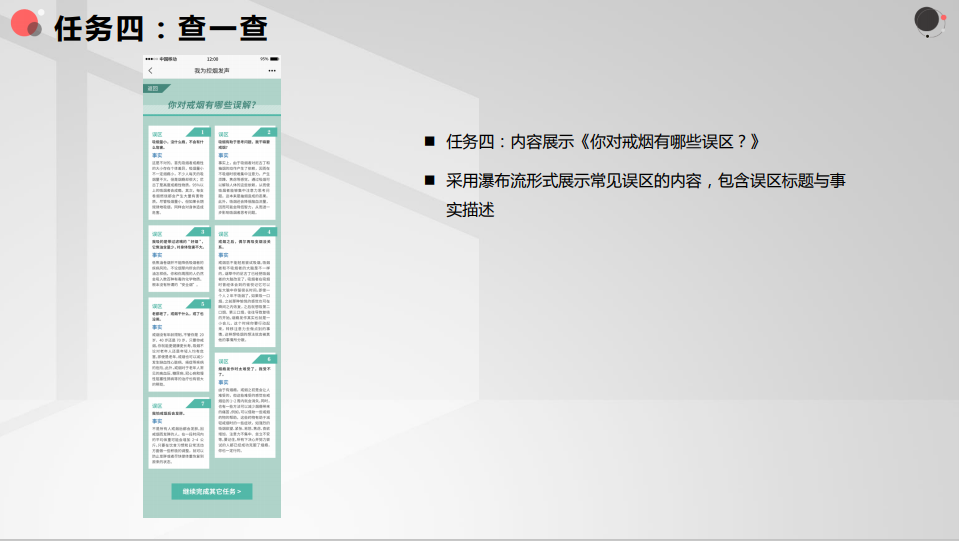Click bullet text 任务四：内容展示《你对戒烟有哪些误区？》

pyautogui.click(x=603, y=142)
